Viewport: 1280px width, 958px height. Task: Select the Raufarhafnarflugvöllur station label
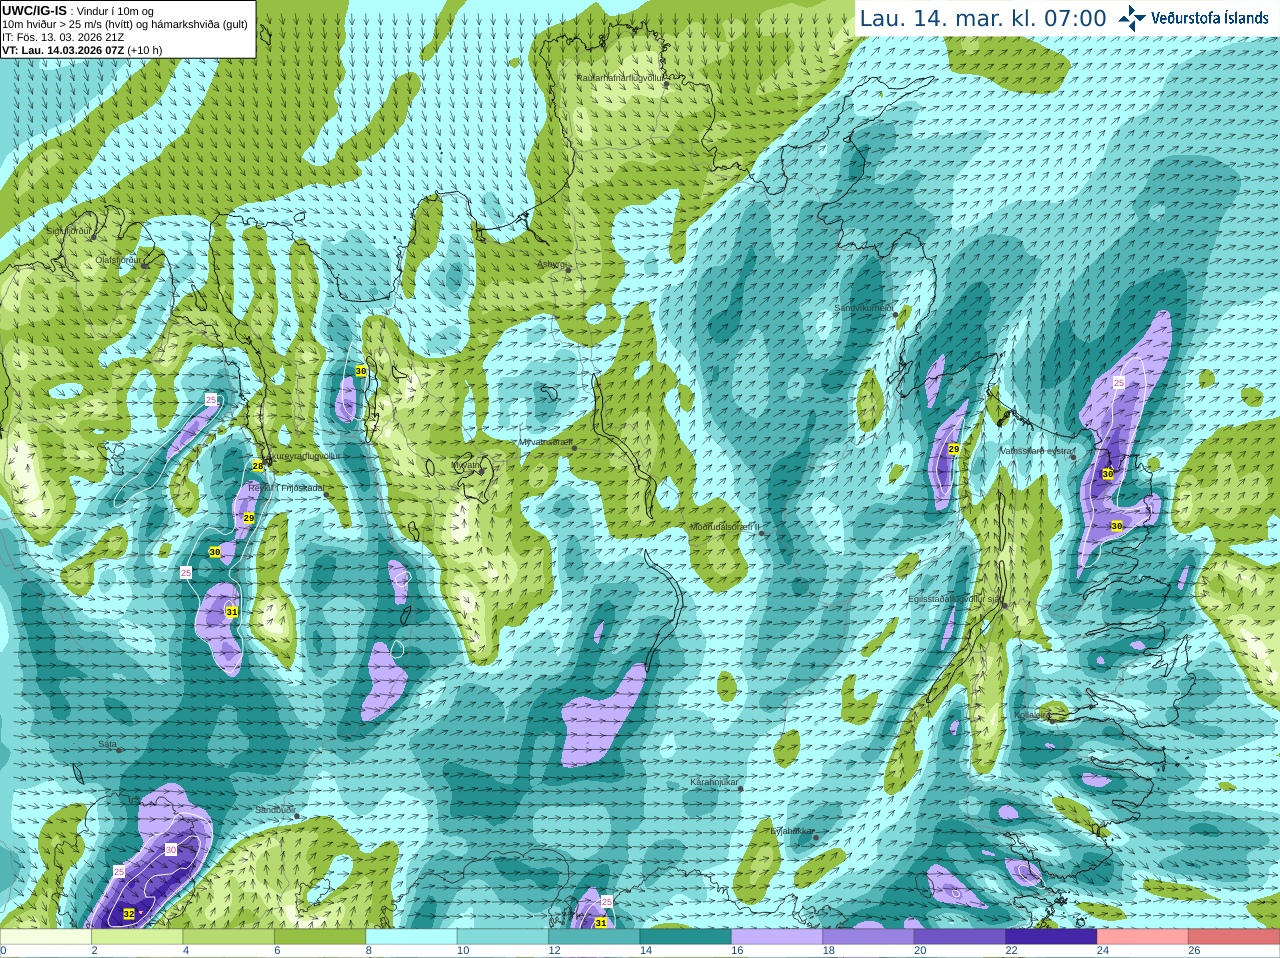click(620, 77)
